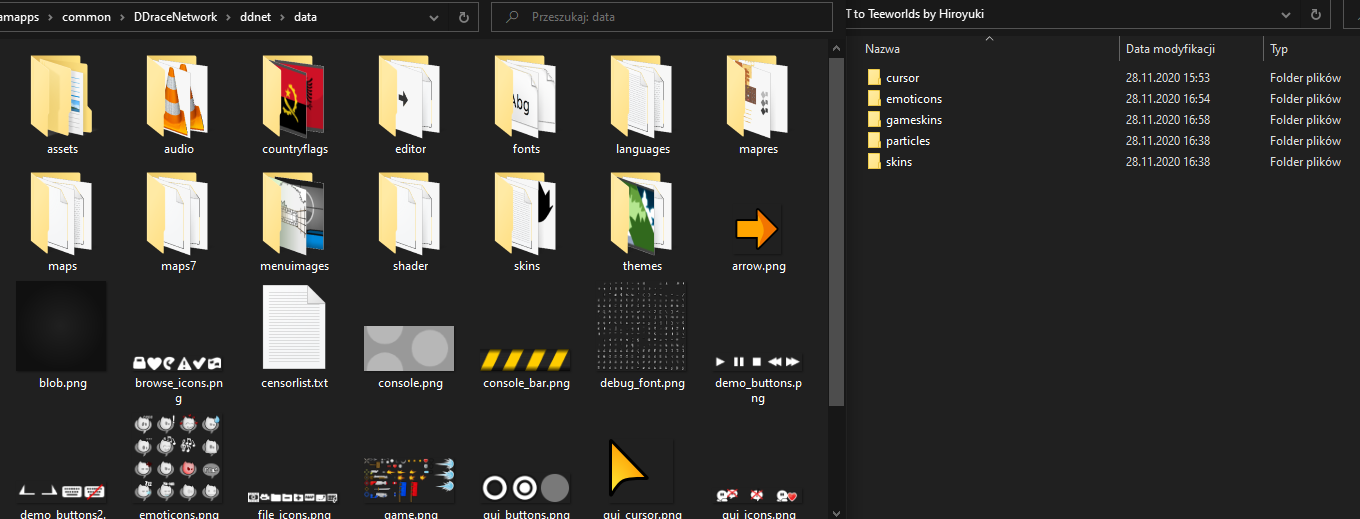Image resolution: width=1360 pixels, height=519 pixels.
Task: Select the demo_buttons.png playback icons file
Action: tap(757, 361)
